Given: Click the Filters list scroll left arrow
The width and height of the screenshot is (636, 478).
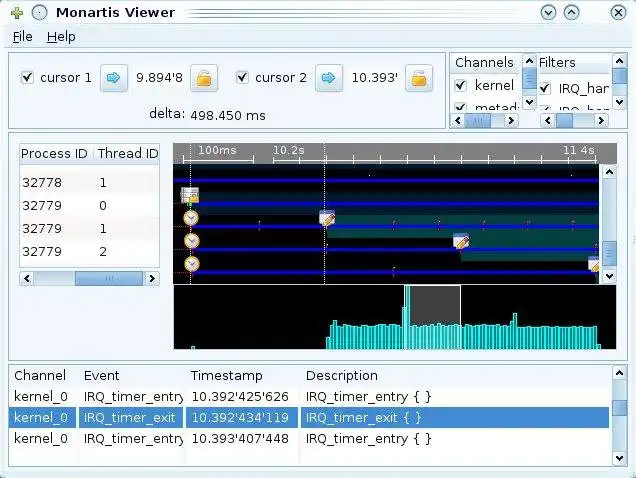Looking at the screenshot, I should tap(548, 121).
